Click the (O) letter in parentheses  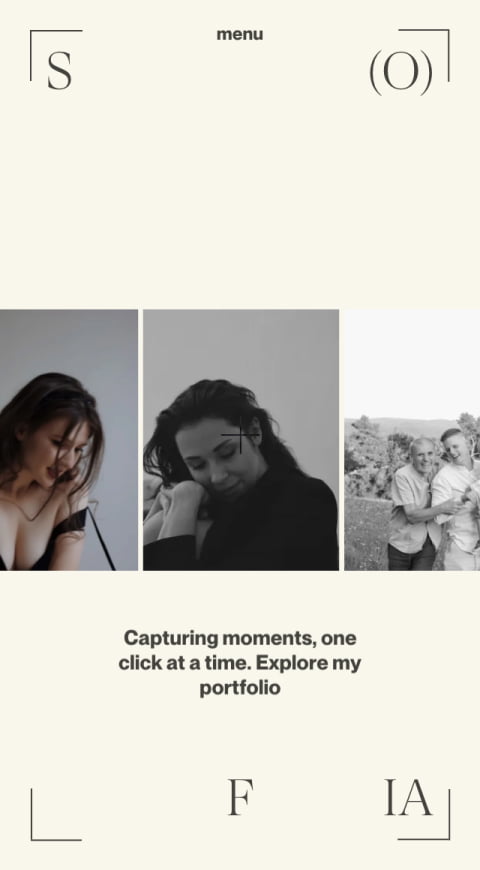coord(401,72)
